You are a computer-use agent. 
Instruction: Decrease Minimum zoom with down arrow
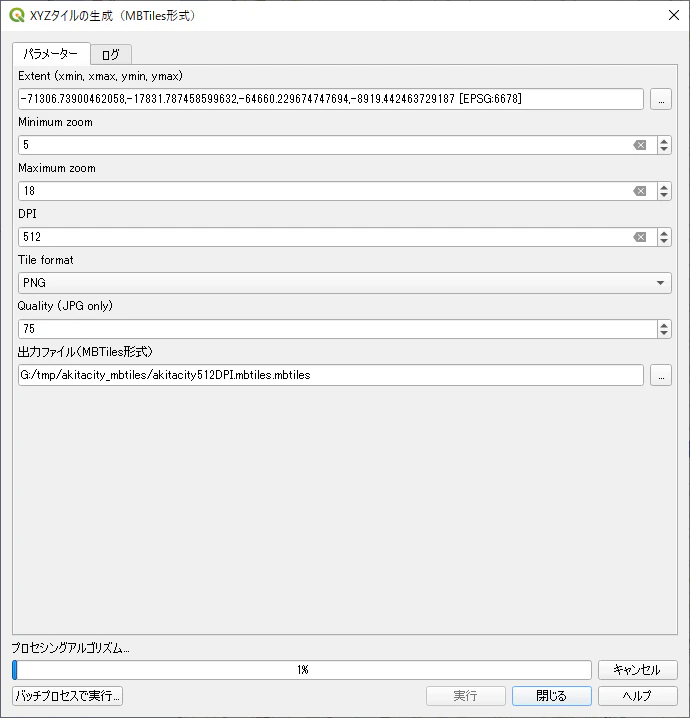664,150
